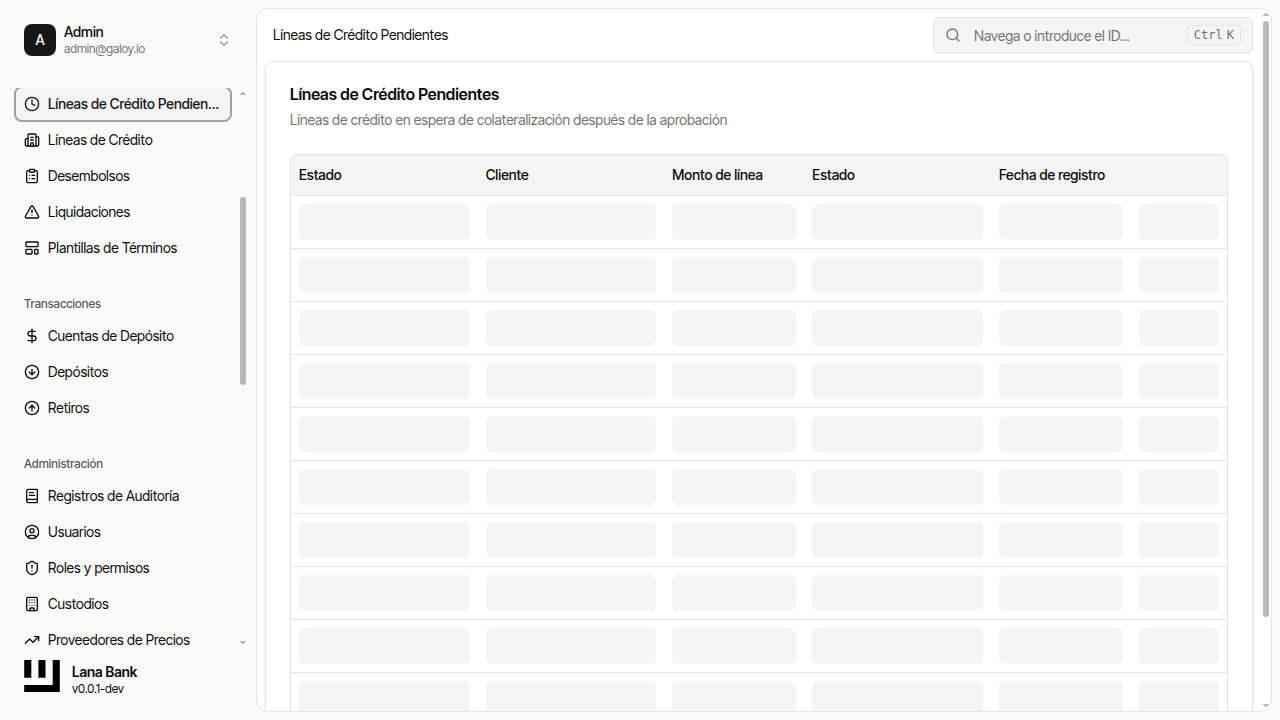Click the clipboard icon next to Desembolsos
This screenshot has height=720, width=1280.
32,176
